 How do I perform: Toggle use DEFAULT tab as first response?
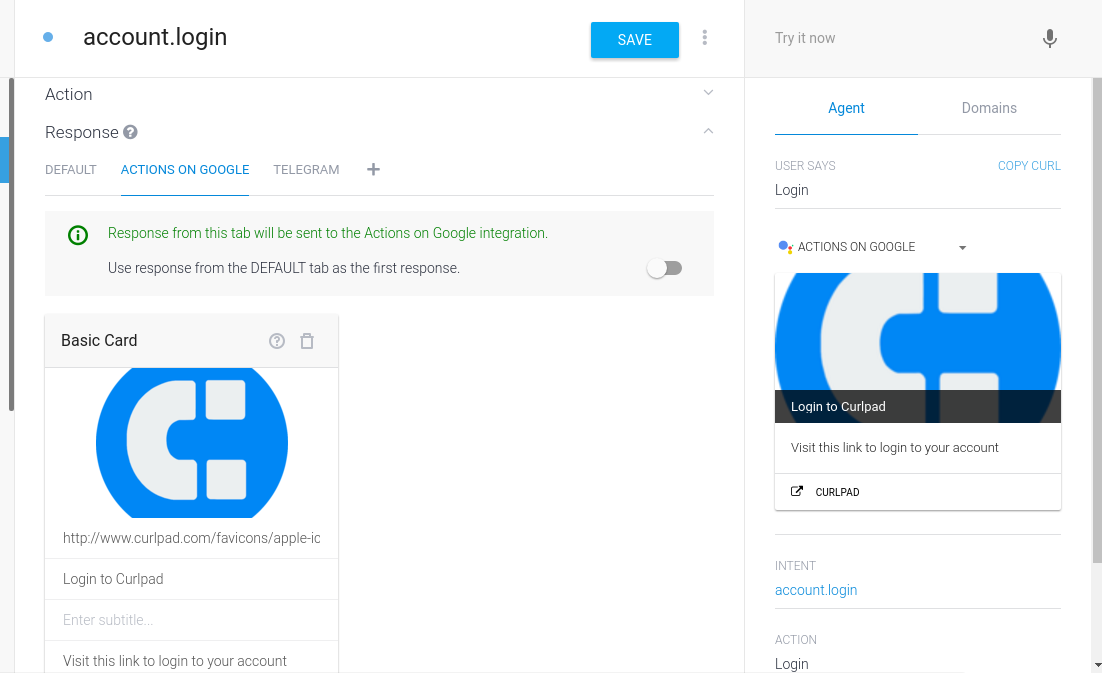coord(665,268)
